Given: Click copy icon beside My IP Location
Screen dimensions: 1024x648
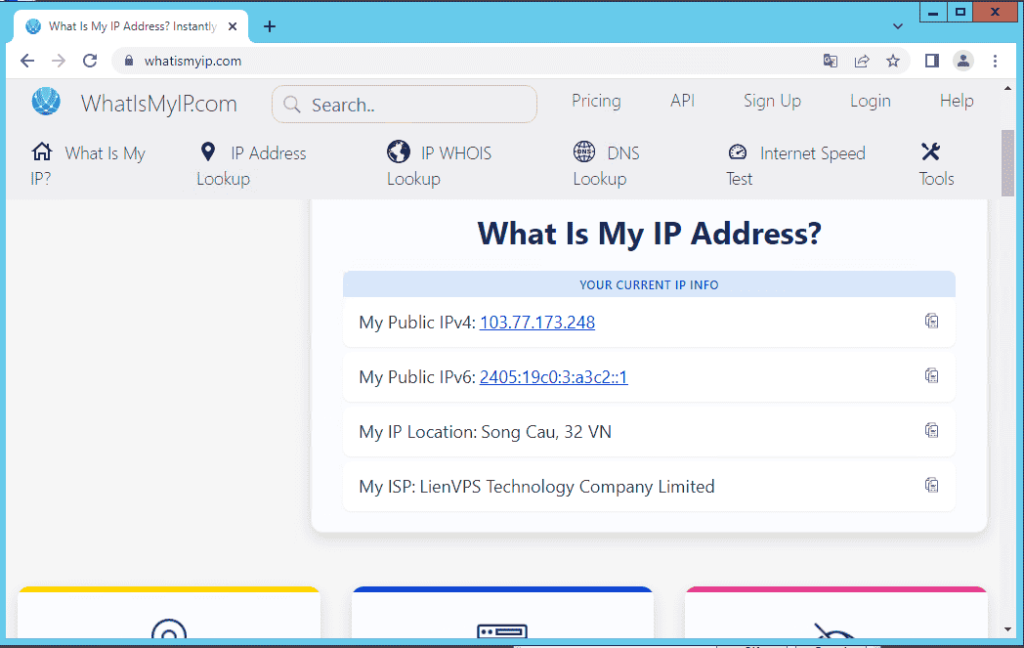Looking at the screenshot, I should tap(931, 431).
